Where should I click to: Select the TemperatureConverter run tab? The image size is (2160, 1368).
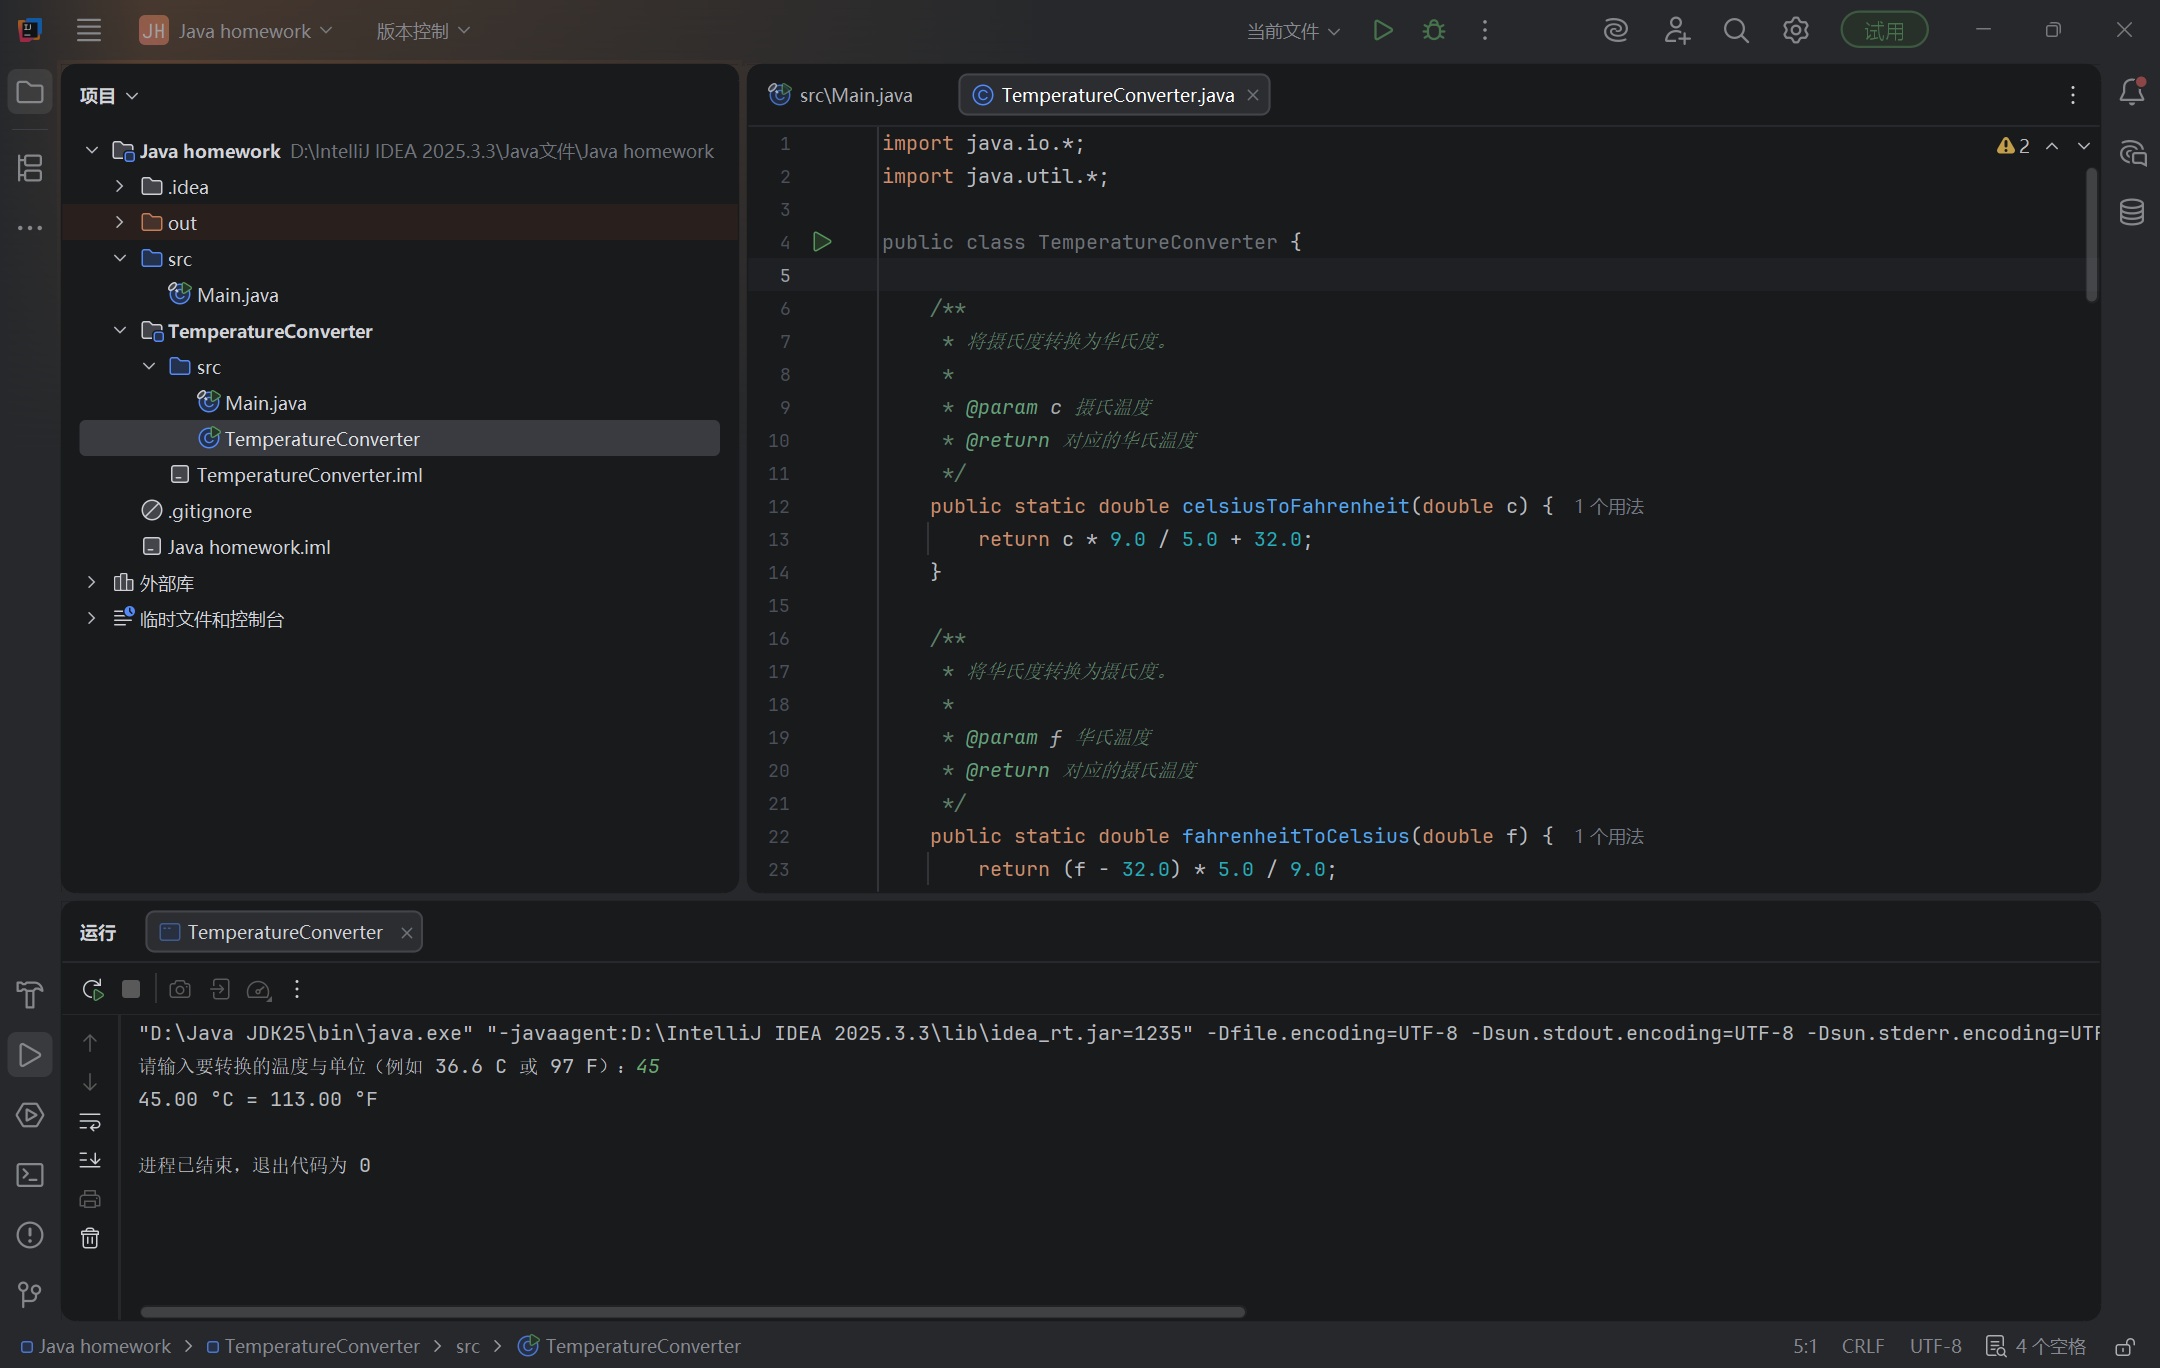coord(284,932)
